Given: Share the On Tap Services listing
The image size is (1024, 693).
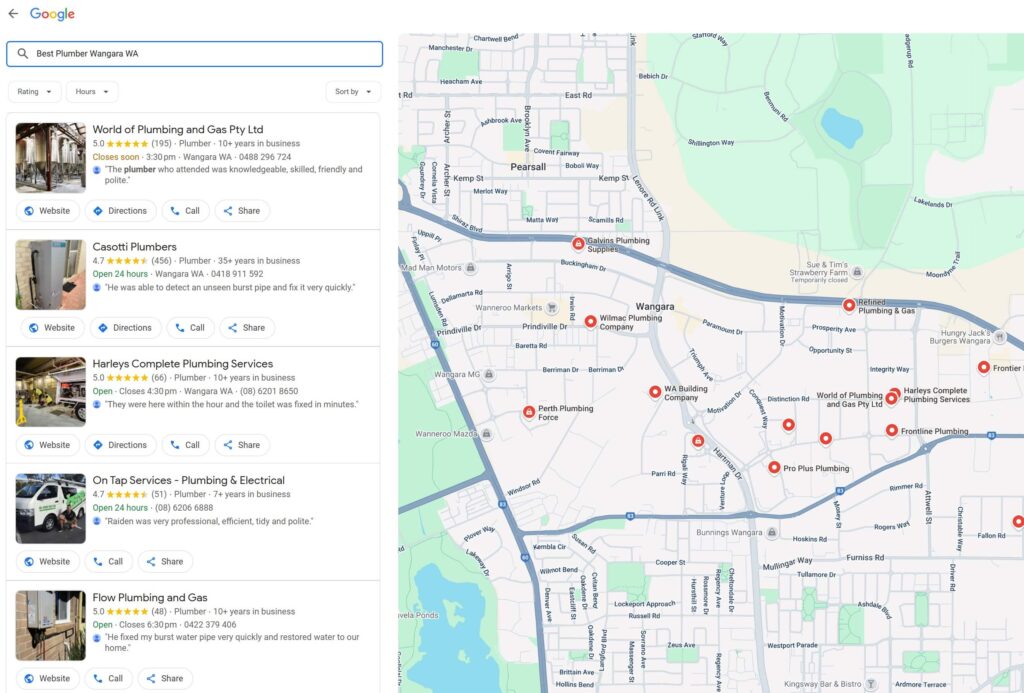Looking at the screenshot, I should [x=165, y=562].
